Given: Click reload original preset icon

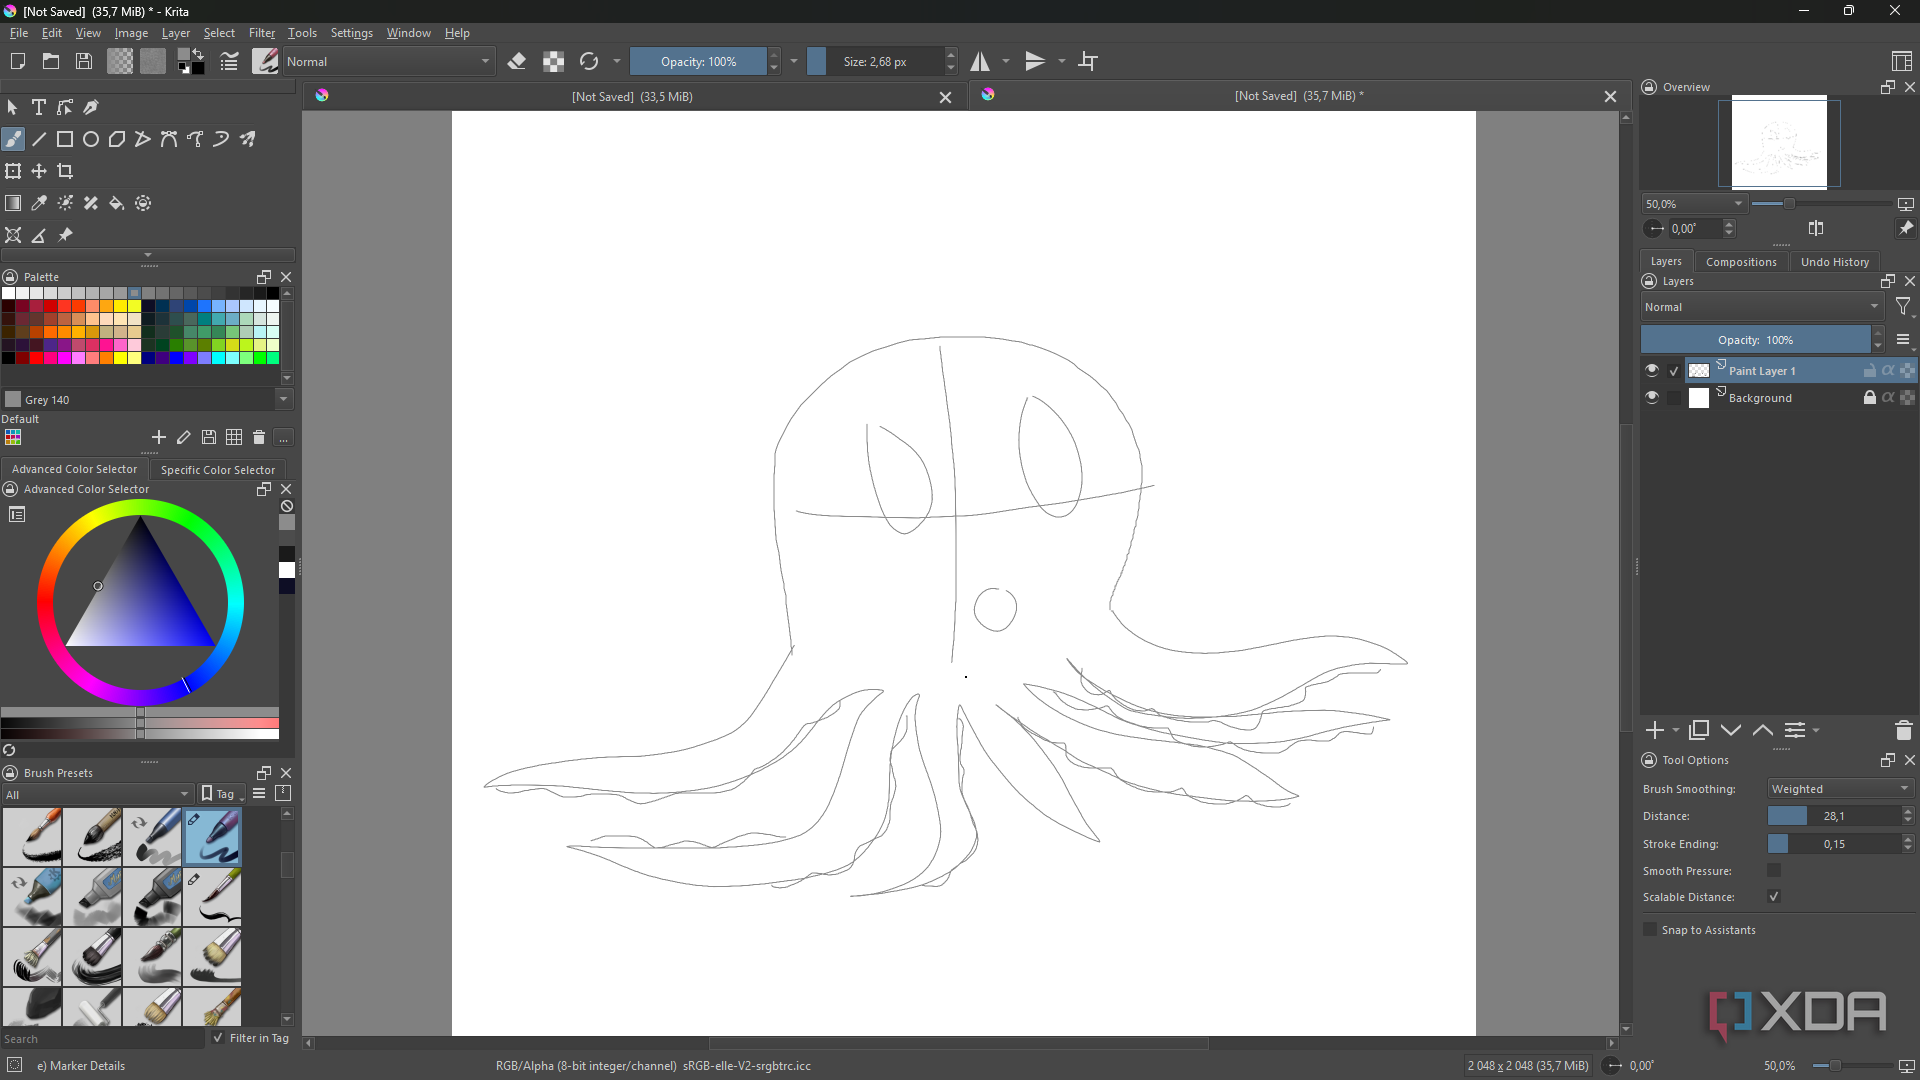Looking at the screenshot, I should coord(589,62).
